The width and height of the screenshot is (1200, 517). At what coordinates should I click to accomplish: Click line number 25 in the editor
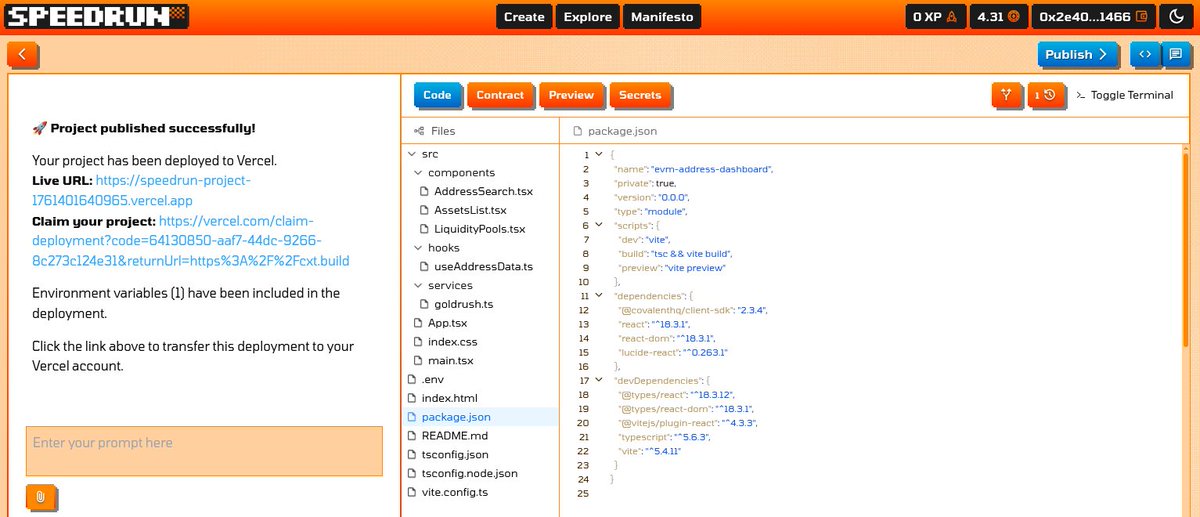point(583,493)
